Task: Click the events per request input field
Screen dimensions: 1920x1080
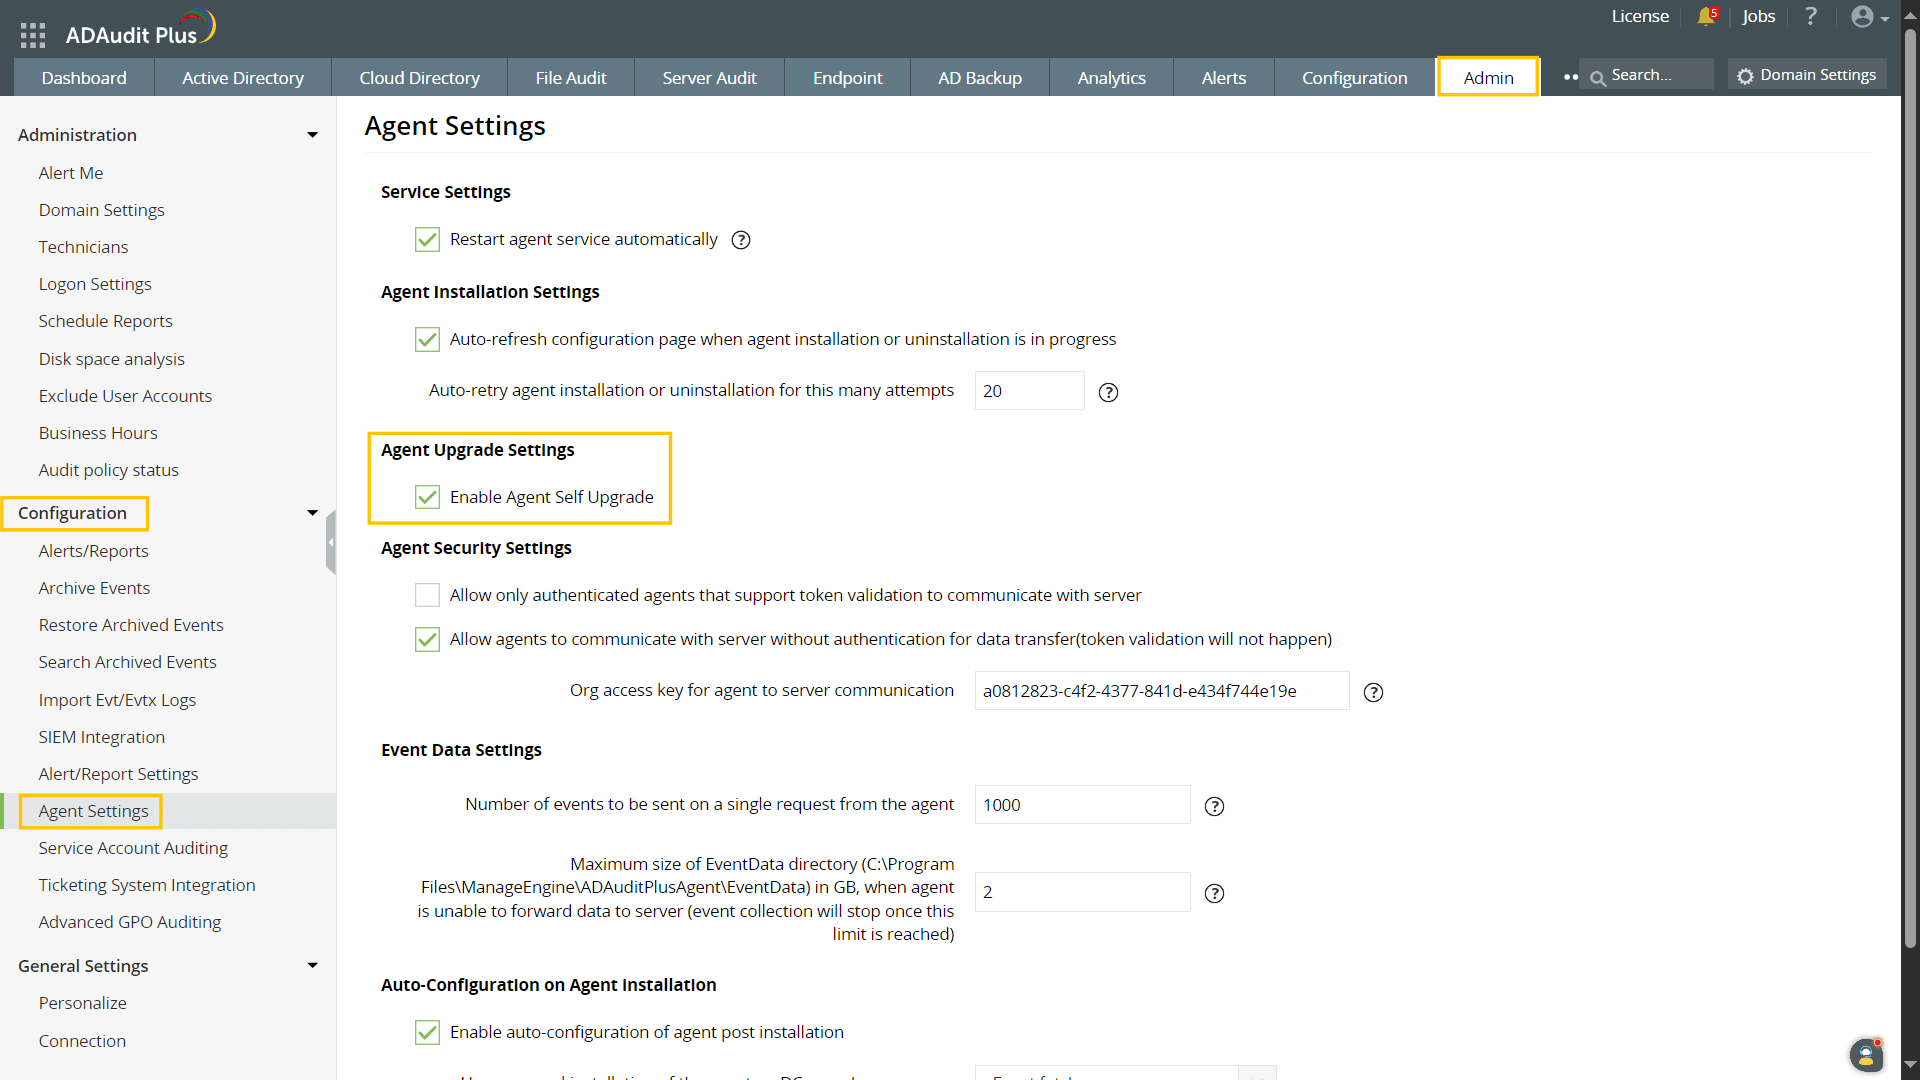Action: [1082, 805]
